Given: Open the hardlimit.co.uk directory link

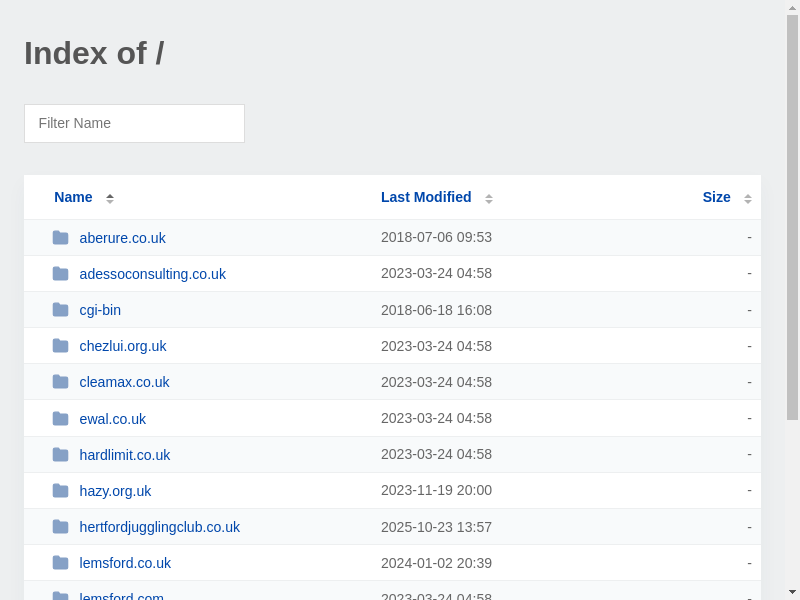Looking at the screenshot, I should 125,455.
